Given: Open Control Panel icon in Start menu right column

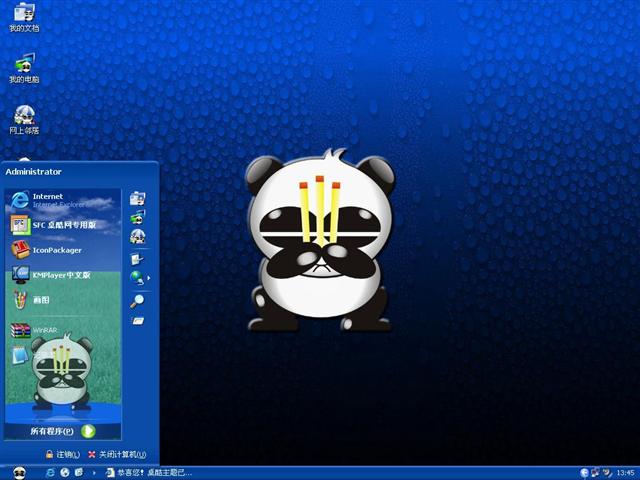Looking at the screenshot, I should (x=137, y=259).
